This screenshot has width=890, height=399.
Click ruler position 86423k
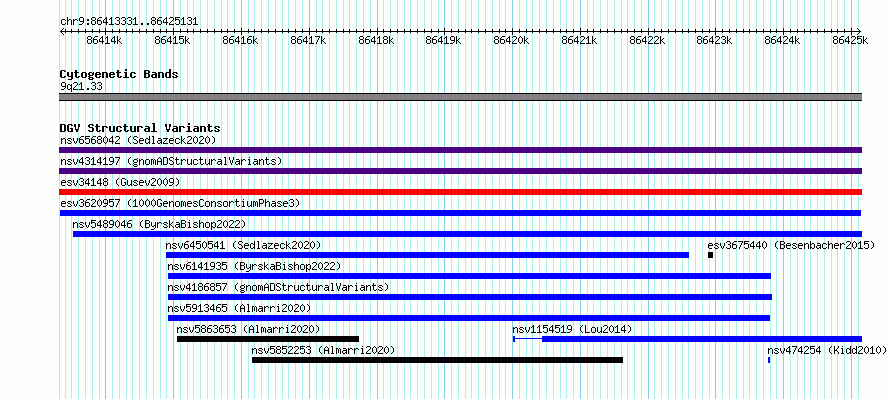(715, 40)
